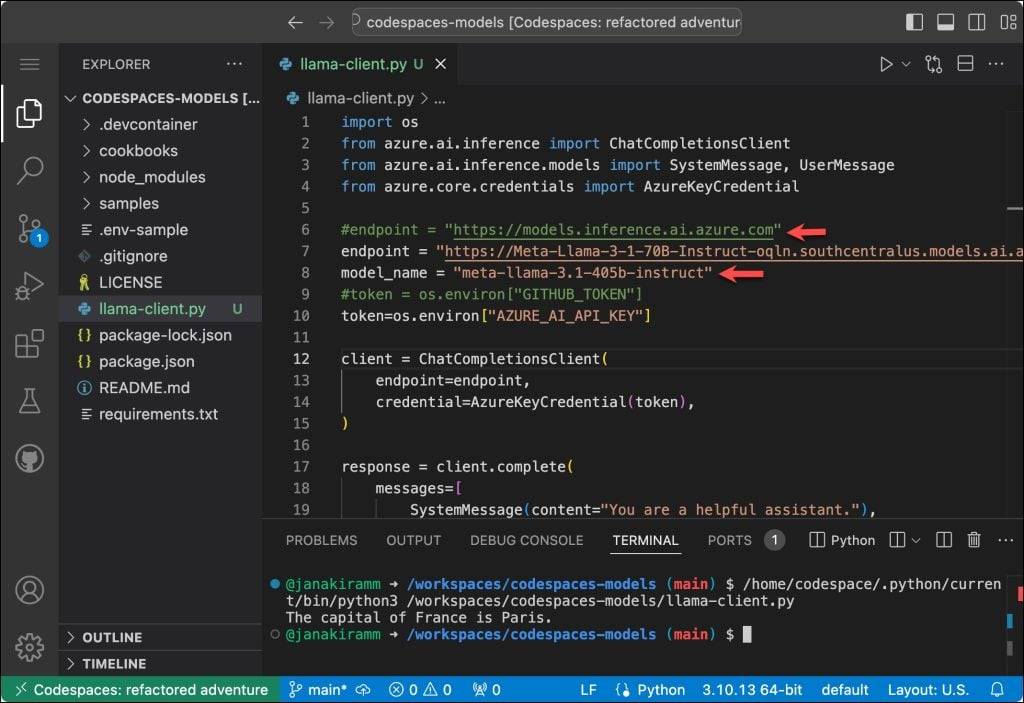Screen dimensions: 1024x703
Task: Switch to the DEBUG CONSOLE tab
Action: (x=526, y=540)
